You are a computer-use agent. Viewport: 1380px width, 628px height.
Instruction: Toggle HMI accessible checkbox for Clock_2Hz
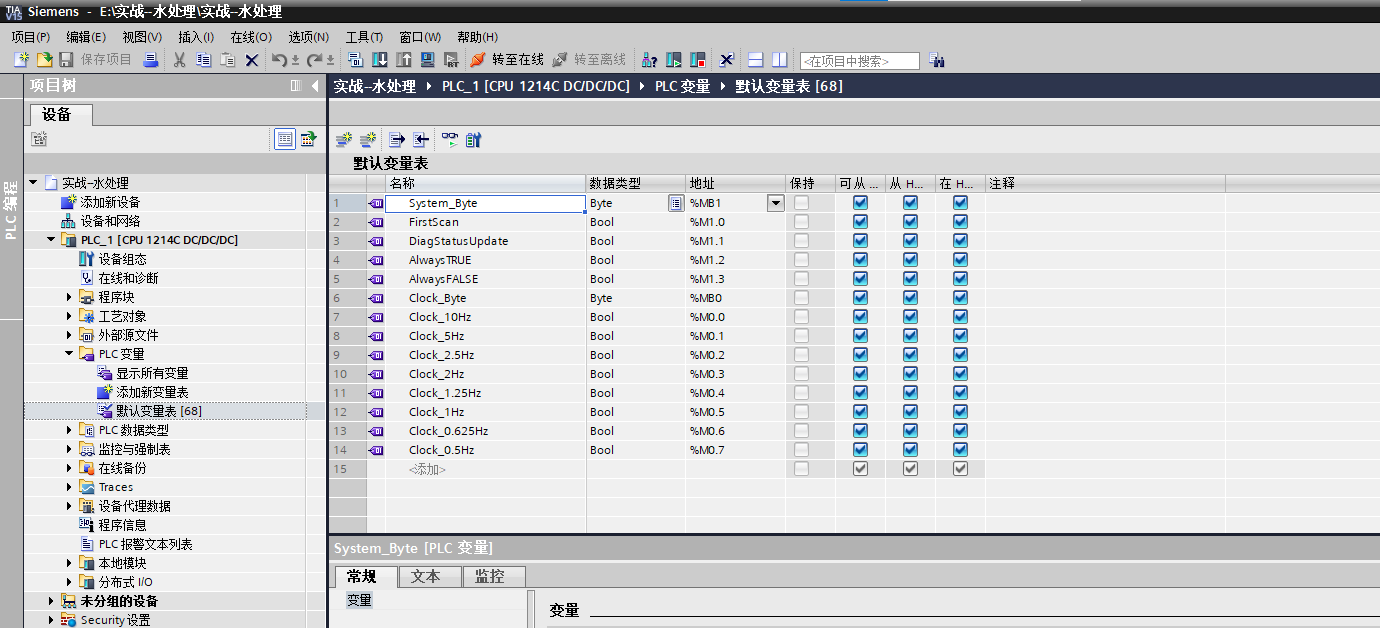click(860, 374)
